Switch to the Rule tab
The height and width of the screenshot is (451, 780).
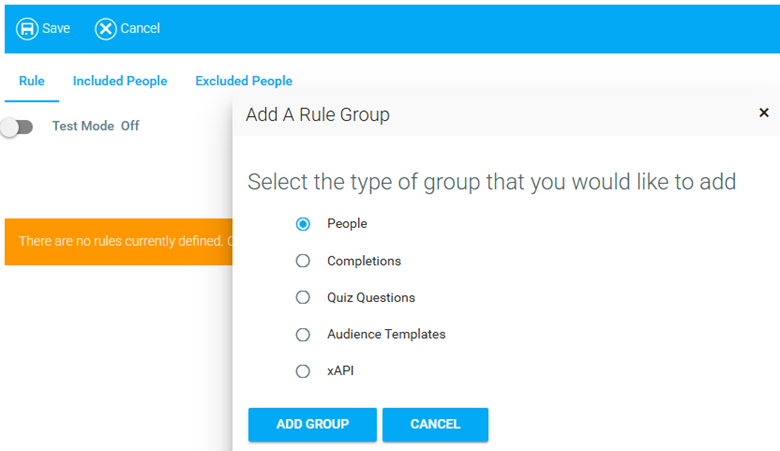click(x=32, y=81)
